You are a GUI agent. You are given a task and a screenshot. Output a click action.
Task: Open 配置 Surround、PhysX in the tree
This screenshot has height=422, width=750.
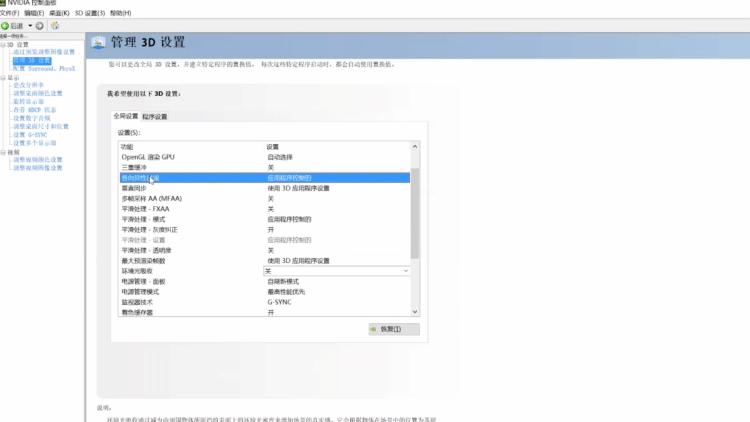(x=44, y=68)
